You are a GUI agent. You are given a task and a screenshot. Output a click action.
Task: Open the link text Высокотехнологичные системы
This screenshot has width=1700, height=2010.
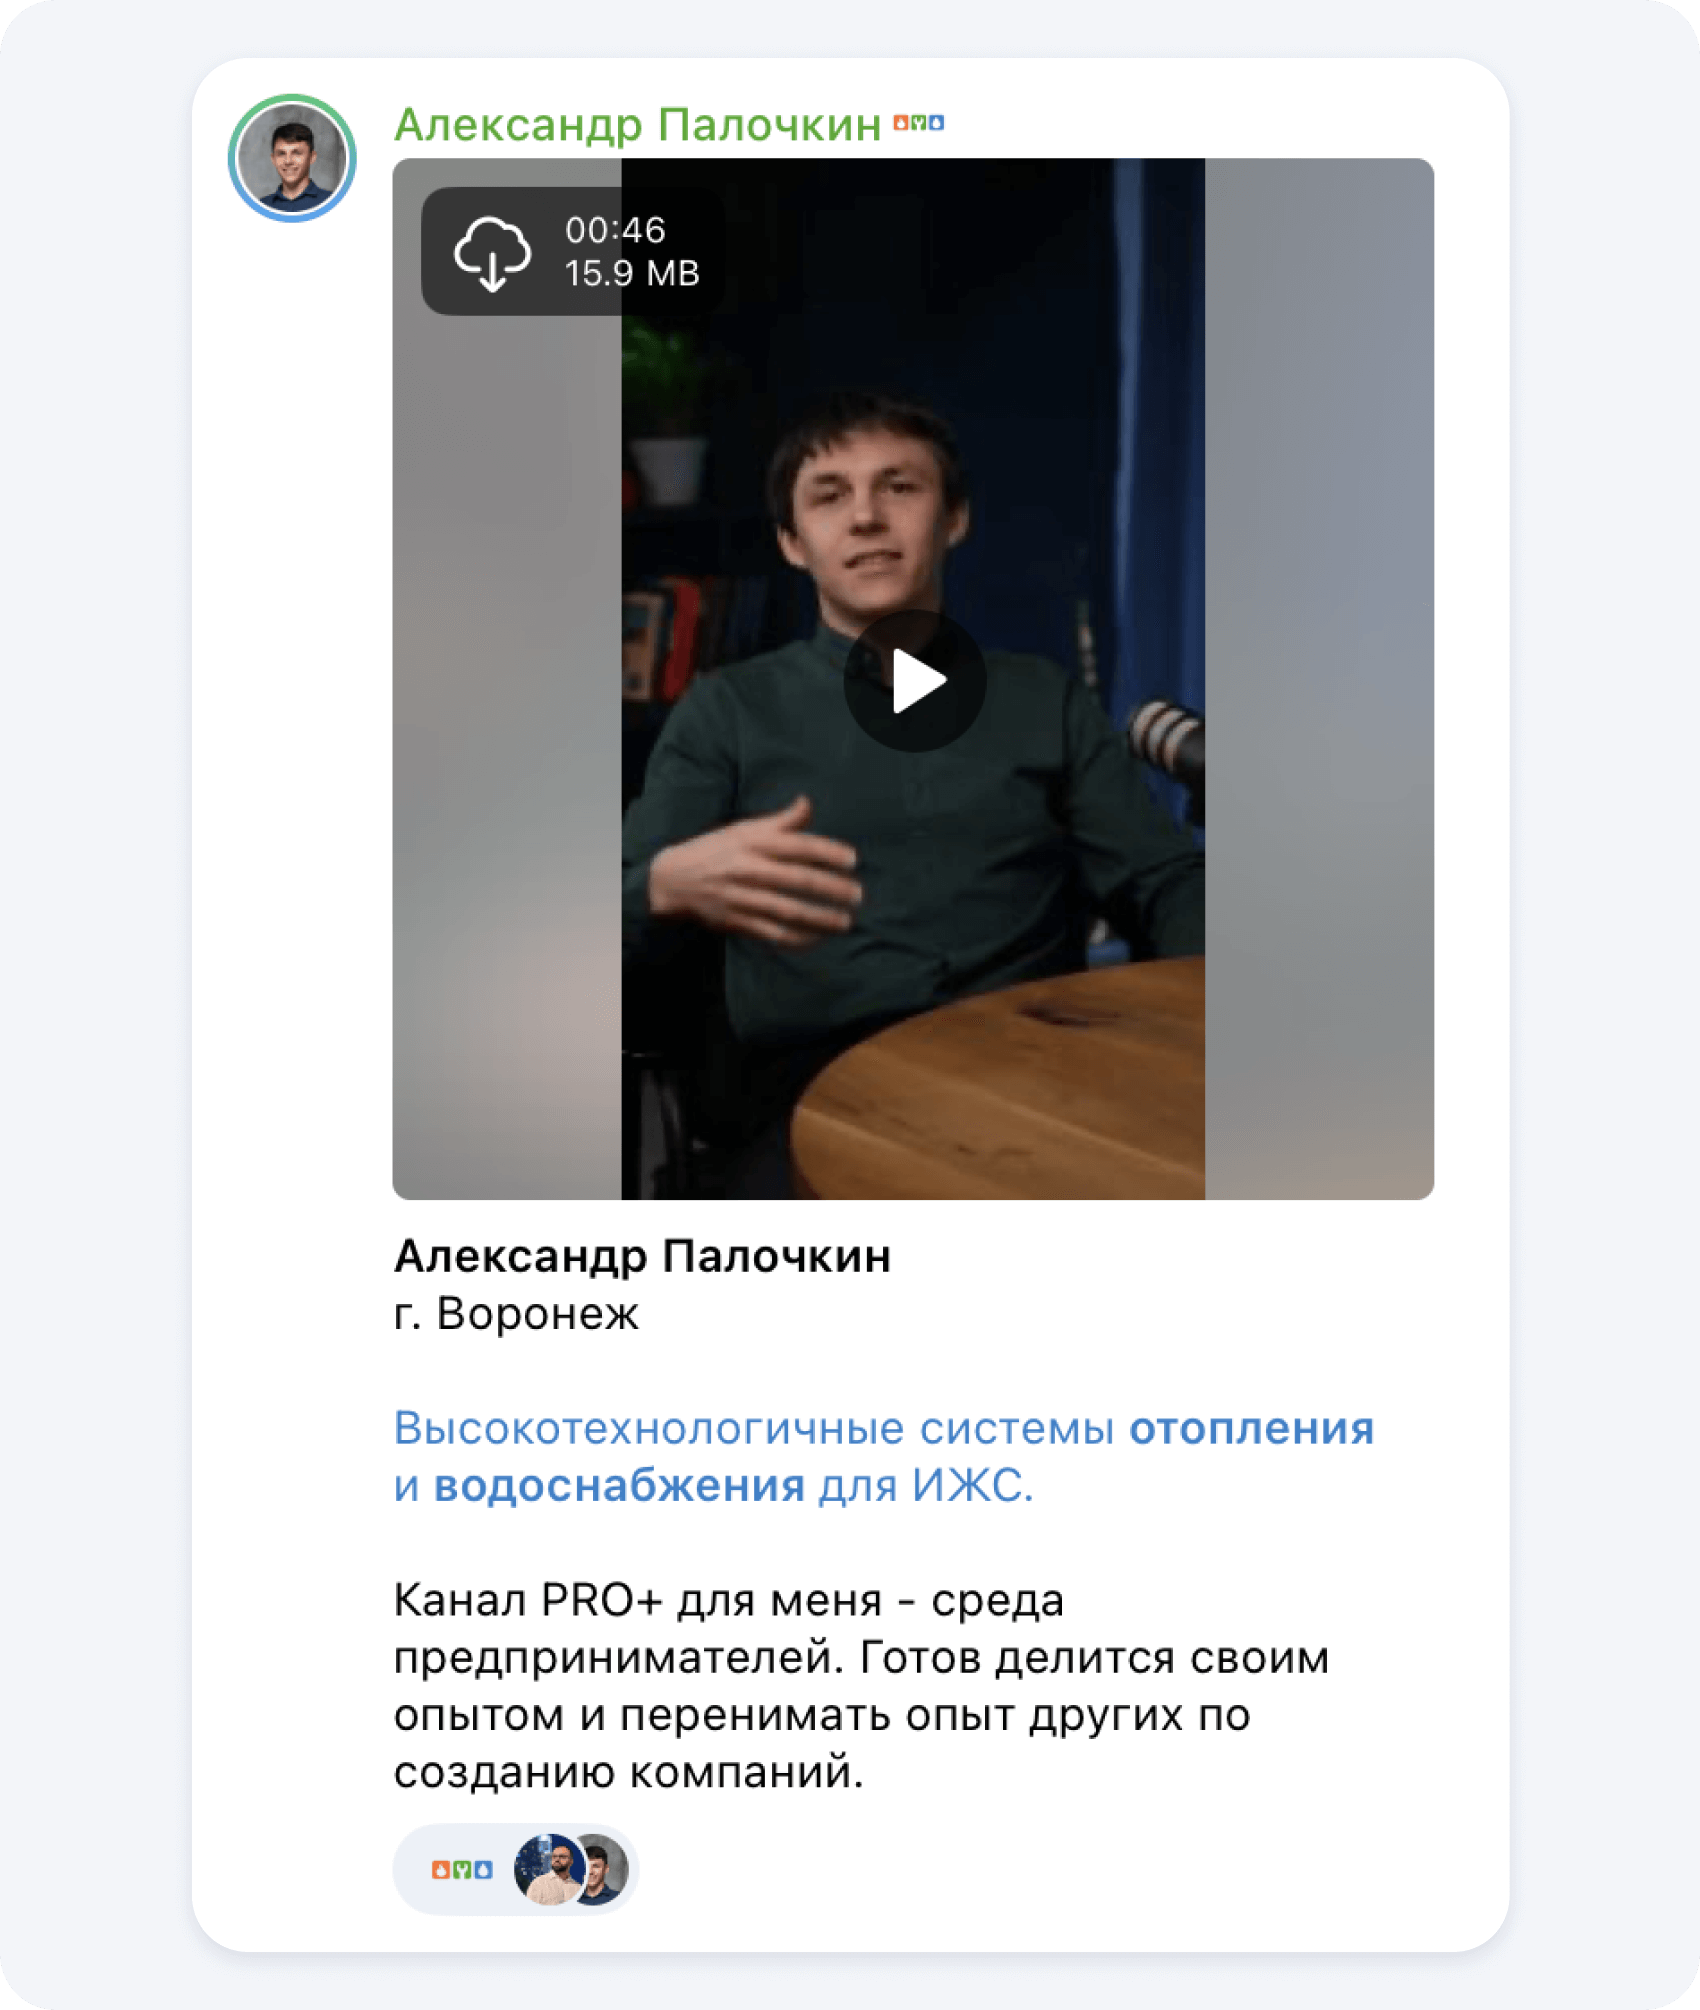click(x=754, y=1428)
